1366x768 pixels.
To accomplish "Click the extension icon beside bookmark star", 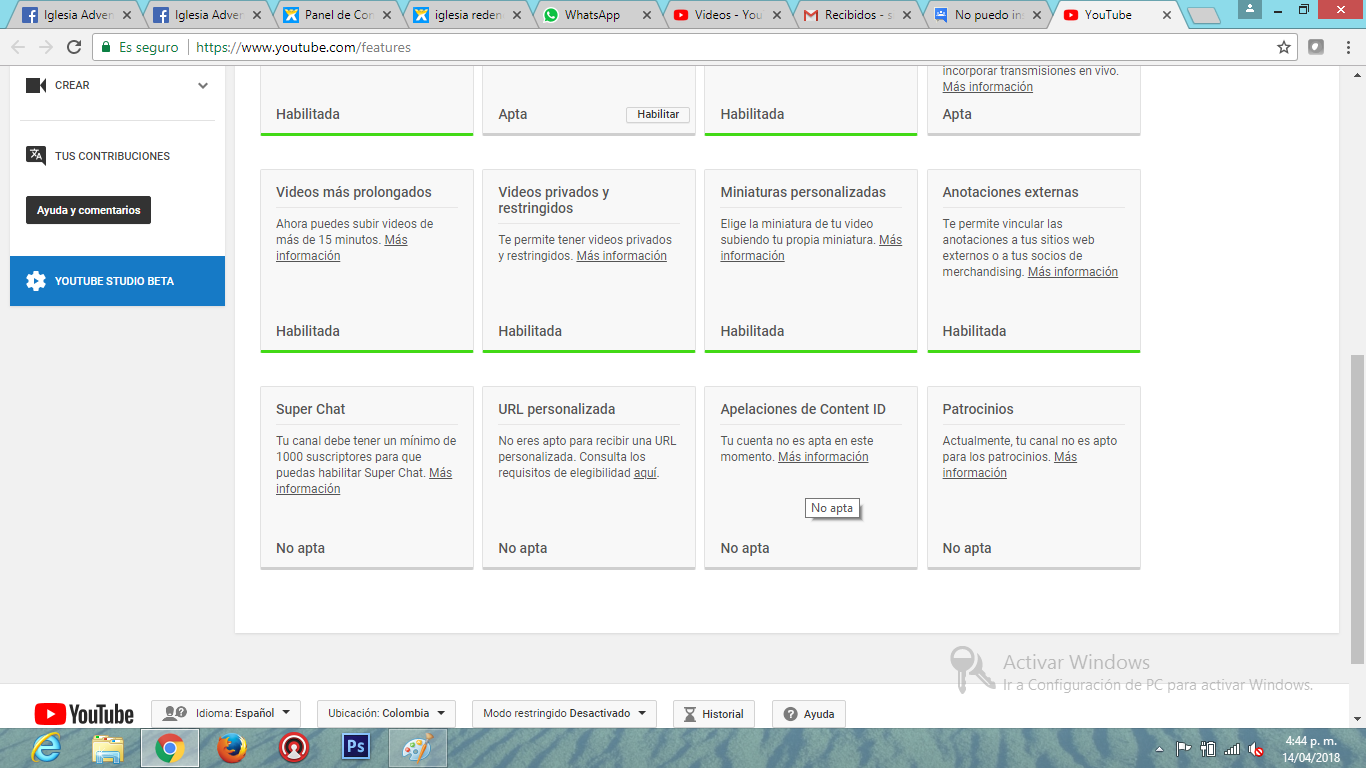I will (x=1316, y=47).
